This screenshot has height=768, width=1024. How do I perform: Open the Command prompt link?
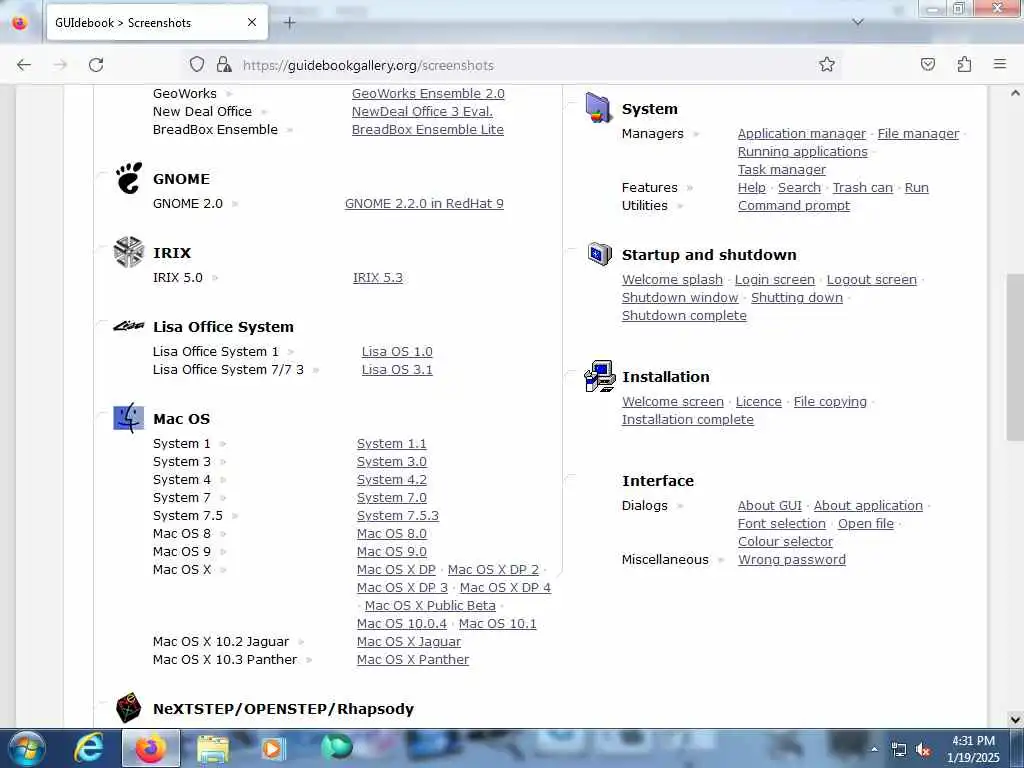point(794,206)
